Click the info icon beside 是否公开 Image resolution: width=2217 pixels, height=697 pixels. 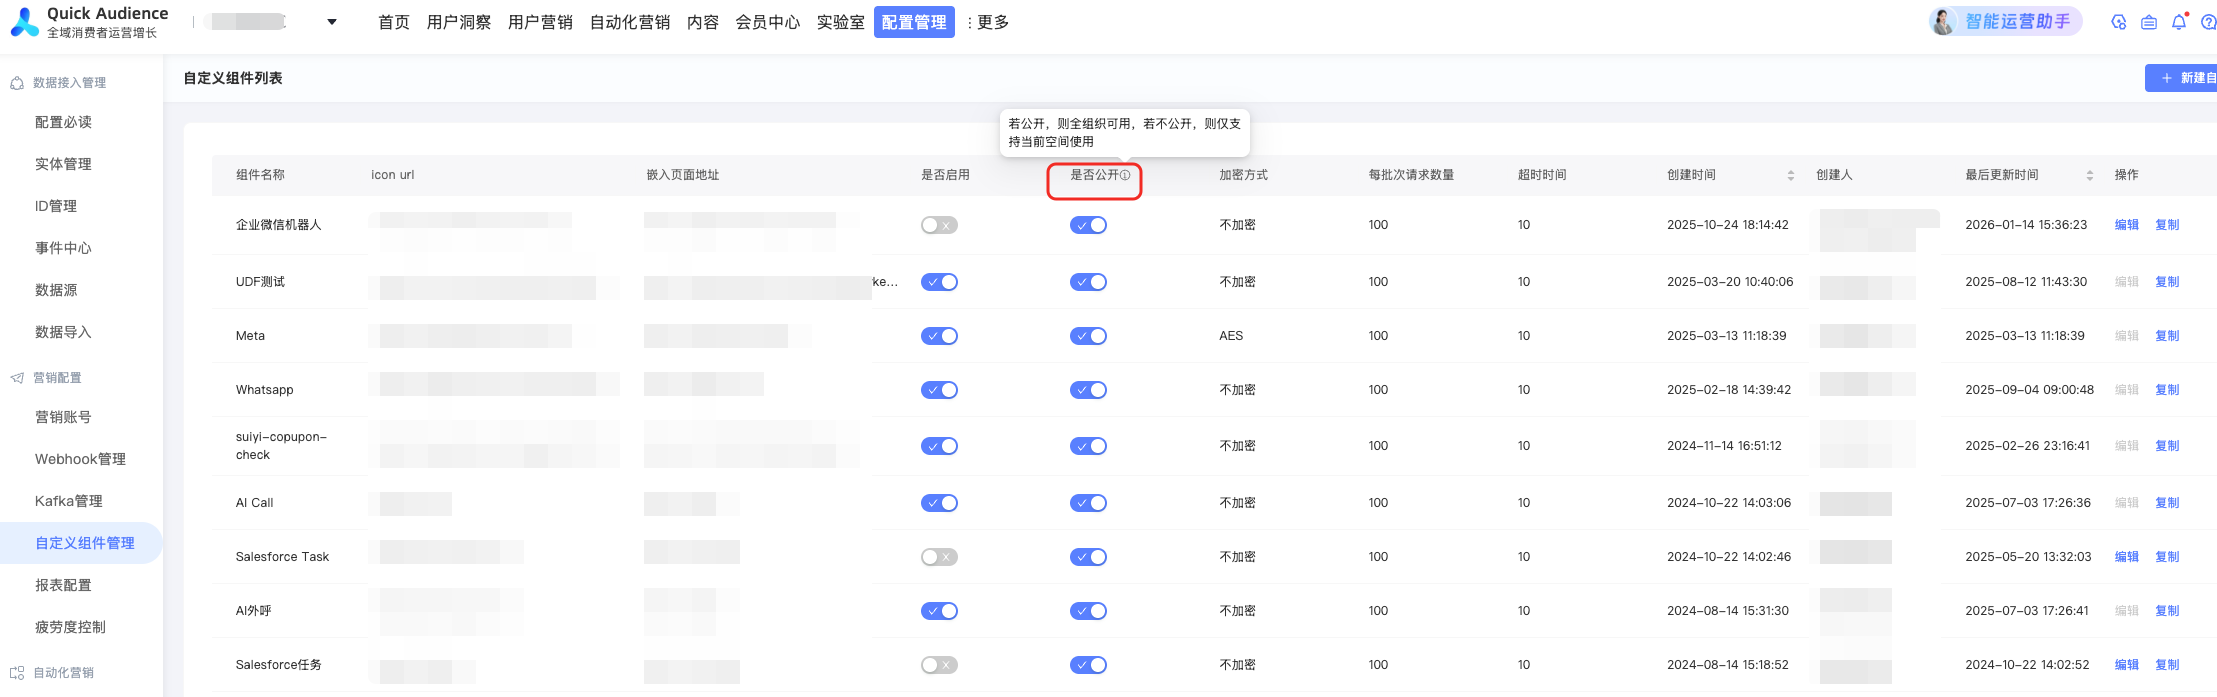coord(1125,175)
